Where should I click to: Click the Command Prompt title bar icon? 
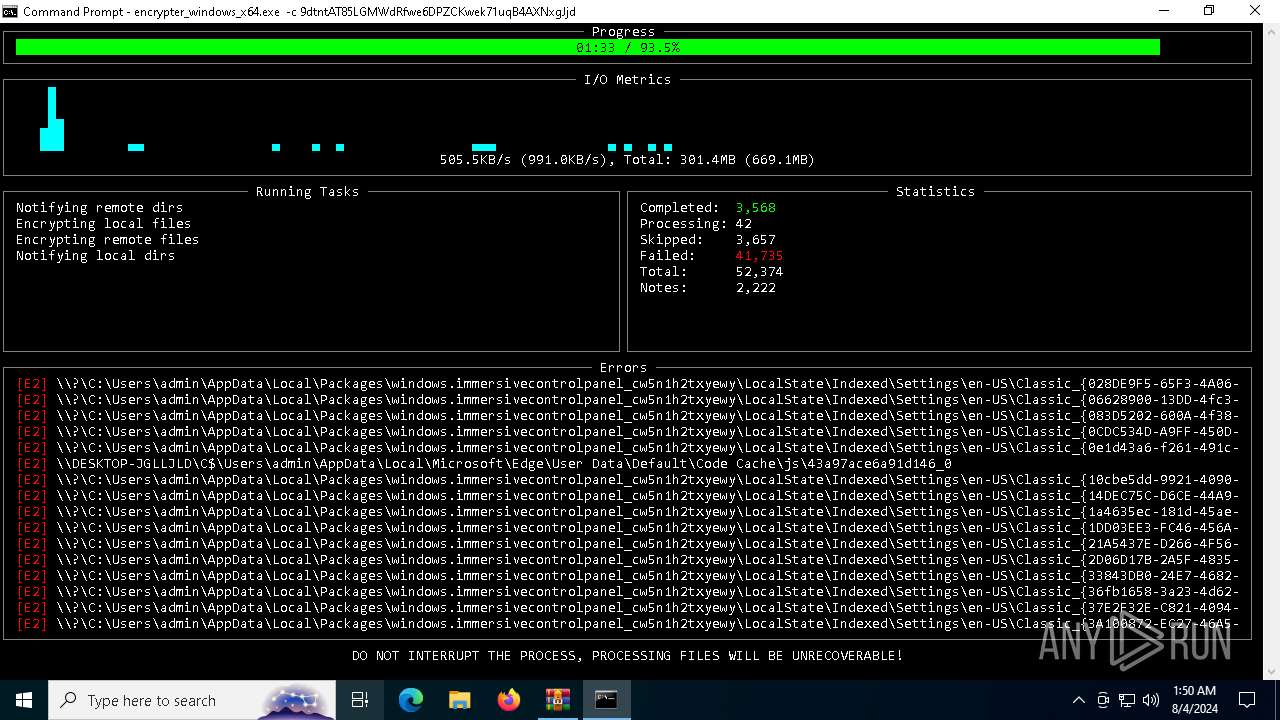[10, 11]
